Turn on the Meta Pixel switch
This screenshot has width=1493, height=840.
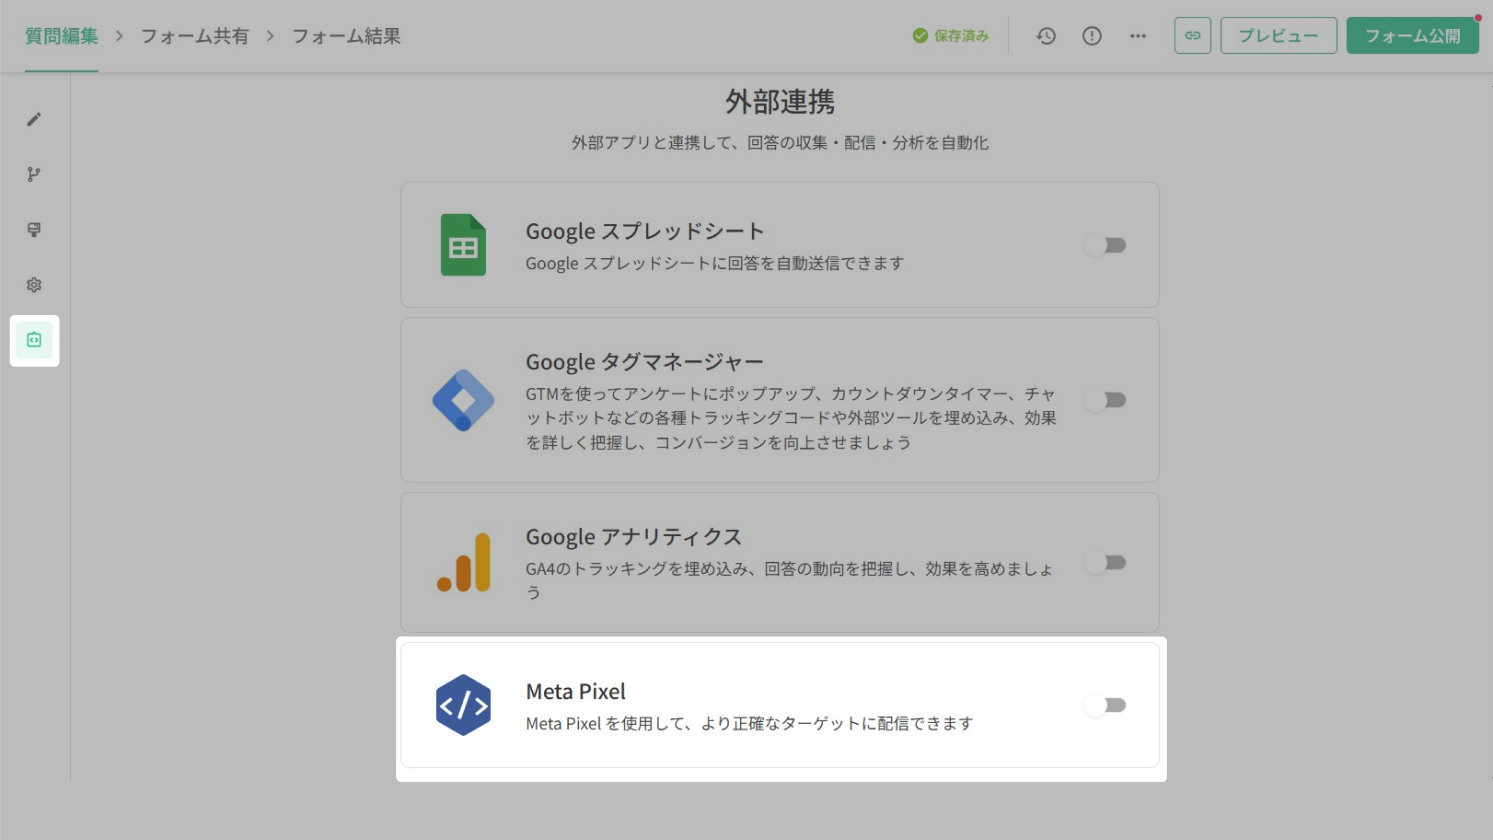pos(1106,705)
